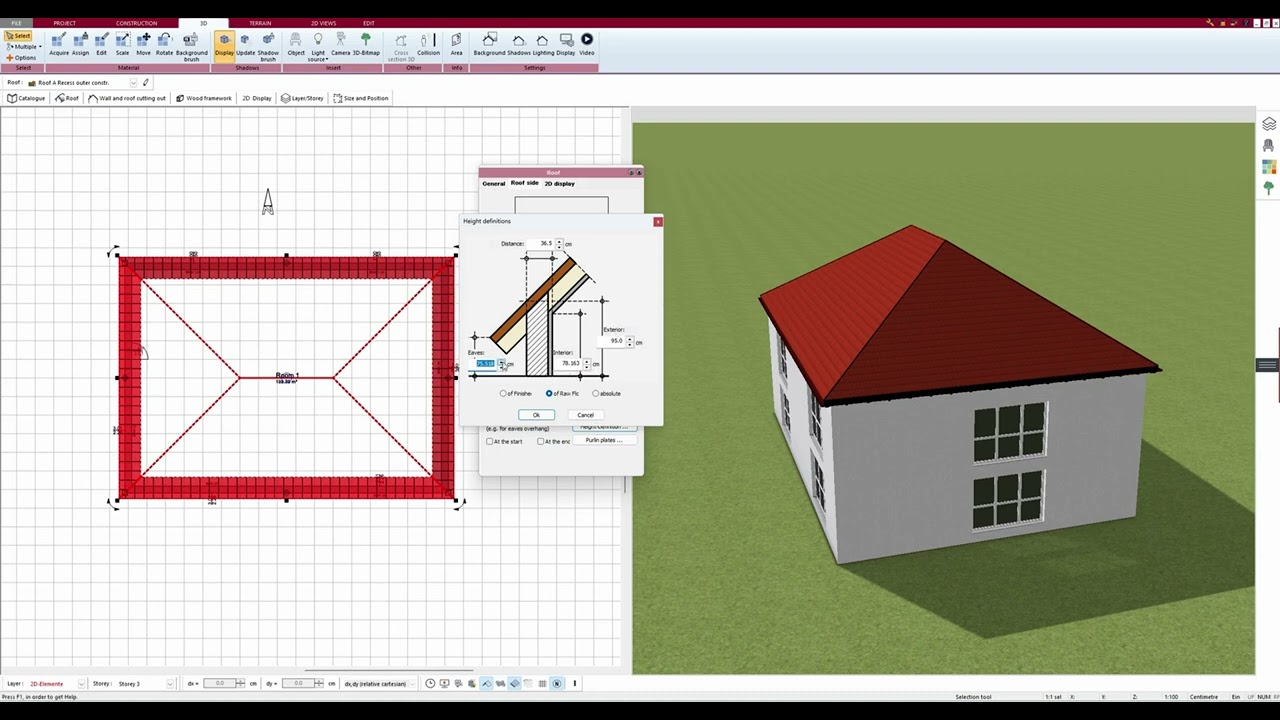Close the Height definitions dialog
The image size is (1280, 720).
click(x=658, y=221)
